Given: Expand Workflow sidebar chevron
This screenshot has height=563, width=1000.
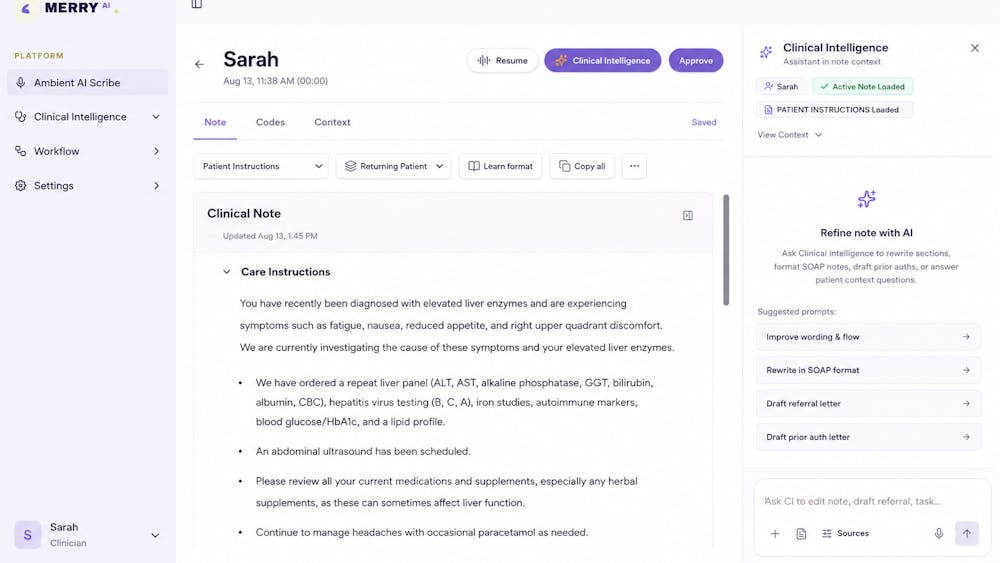Looking at the screenshot, I should (156, 152).
